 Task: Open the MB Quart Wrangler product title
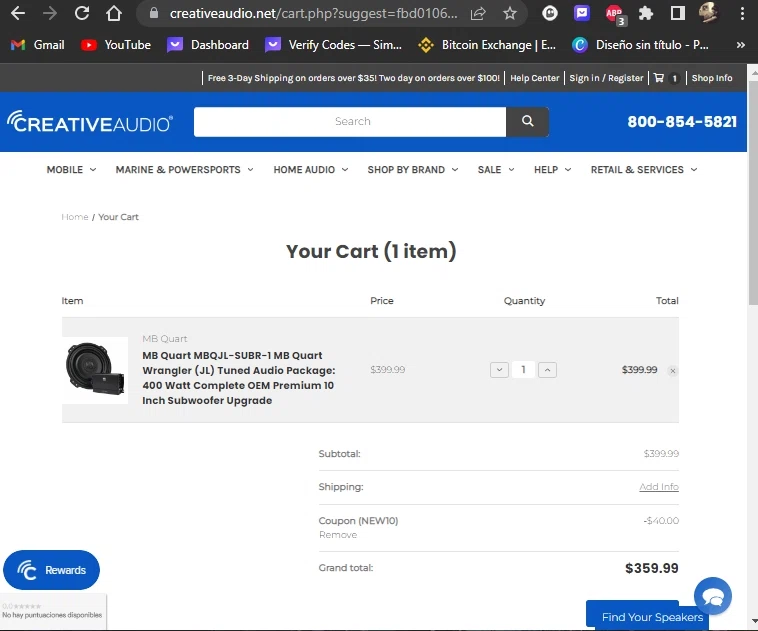(x=239, y=378)
